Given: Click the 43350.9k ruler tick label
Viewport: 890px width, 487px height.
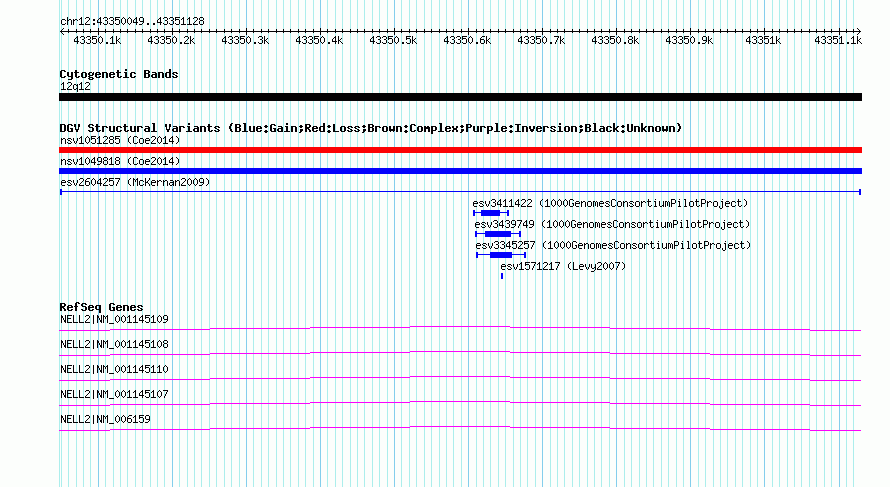Looking at the screenshot, I should pyautogui.click(x=689, y=41).
